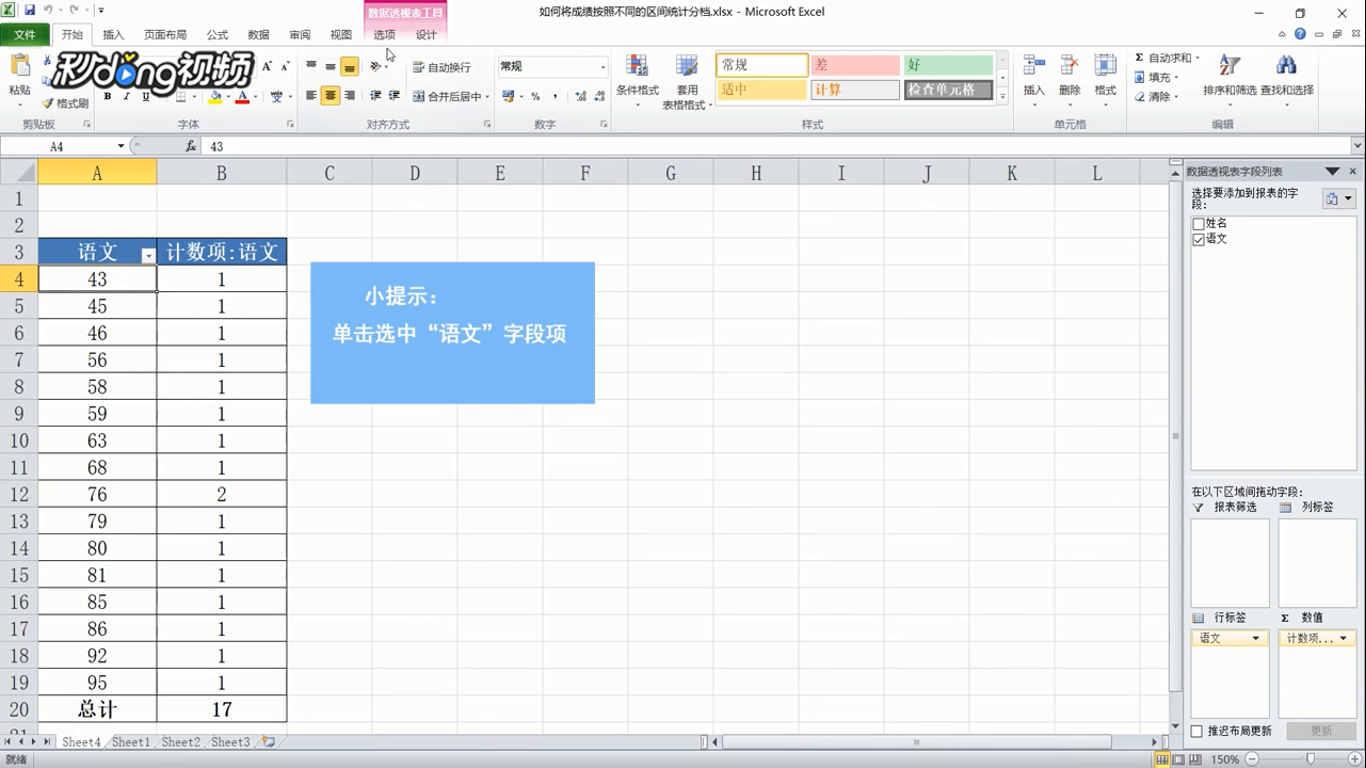The width and height of the screenshot is (1366, 768).
Task: Click the Undo arrow icon
Action: (x=47, y=10)
